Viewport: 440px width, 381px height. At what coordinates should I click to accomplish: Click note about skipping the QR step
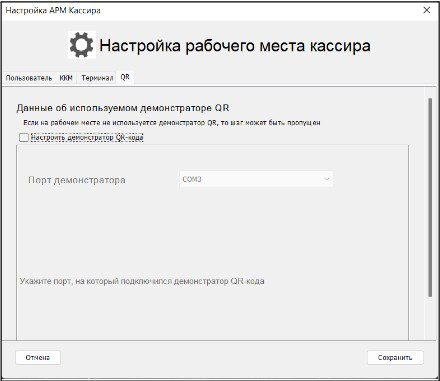[172, 123]
